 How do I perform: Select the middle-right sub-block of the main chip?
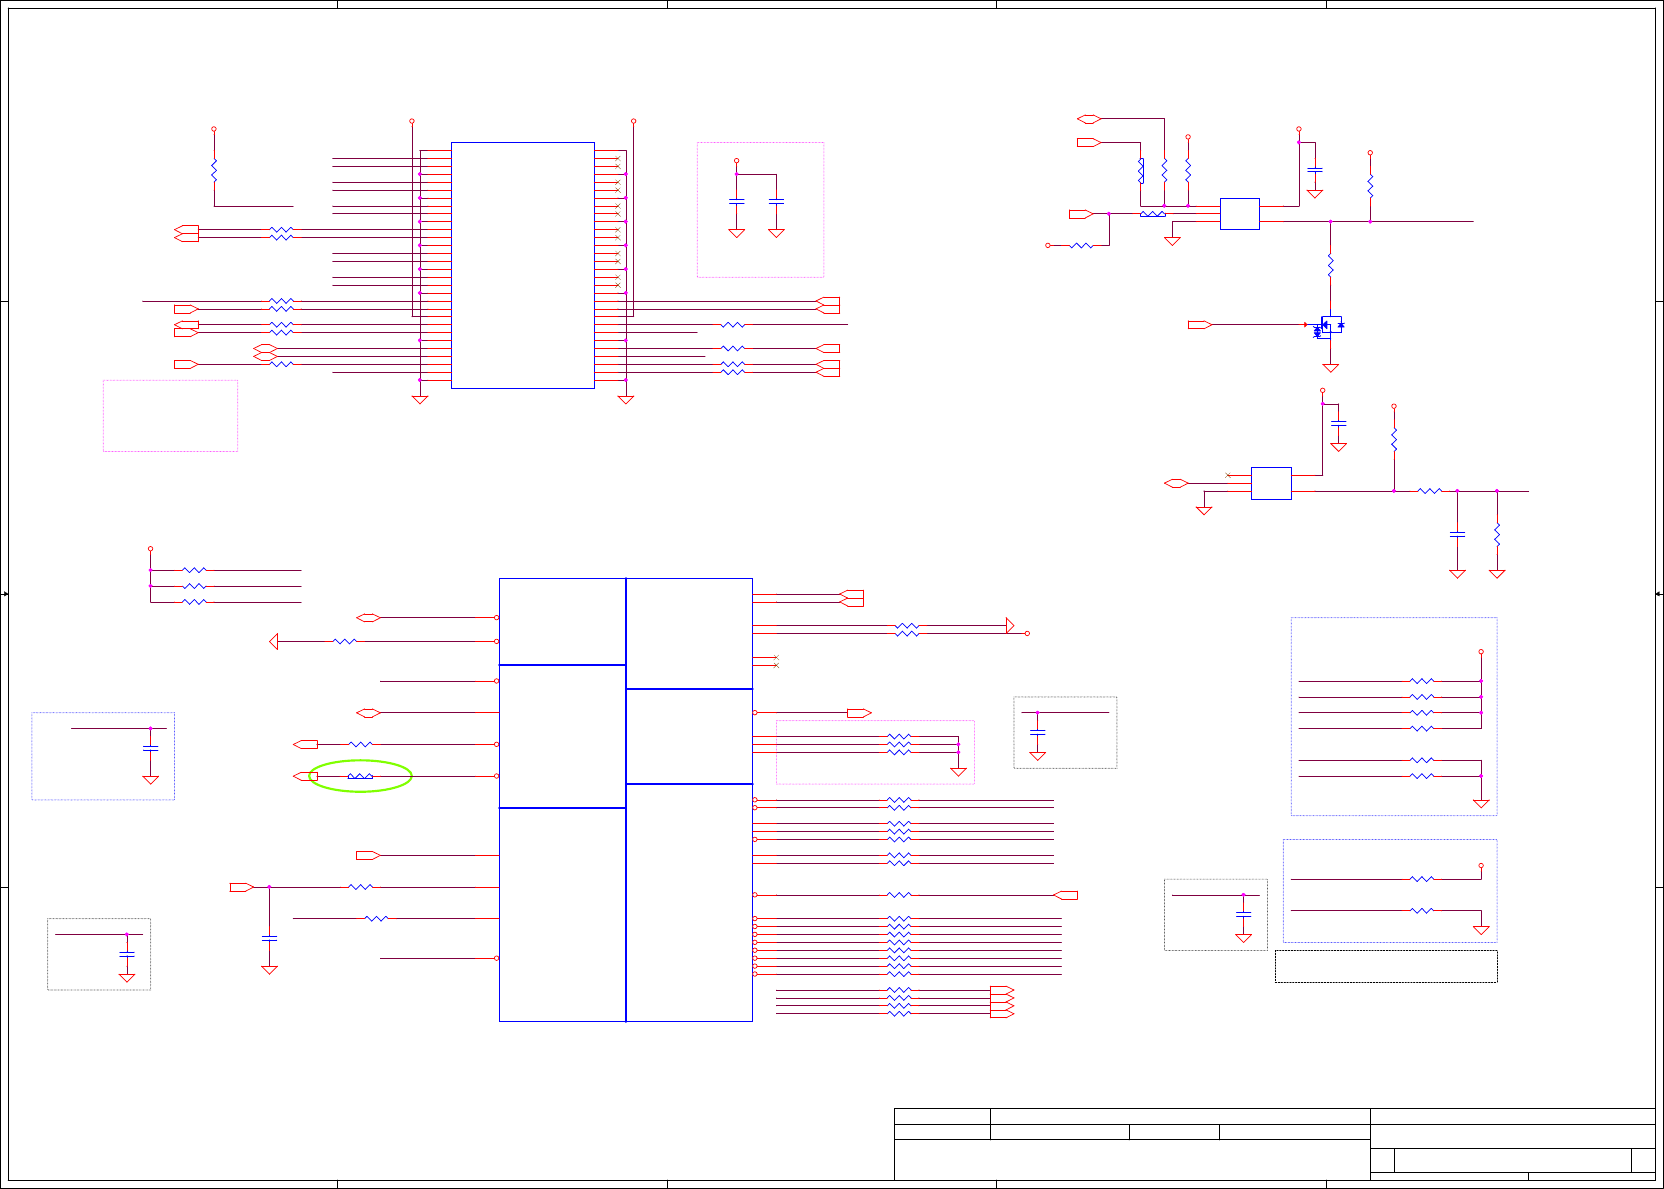(x=689, y=736)
